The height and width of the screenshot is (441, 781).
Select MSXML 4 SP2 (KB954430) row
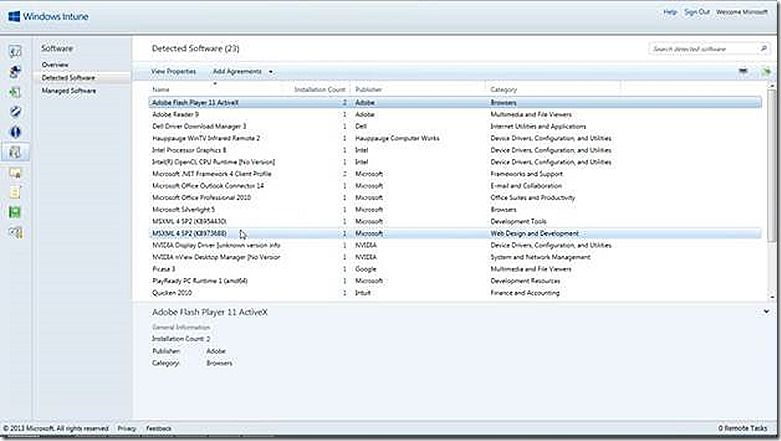click(x=455, y=221)
